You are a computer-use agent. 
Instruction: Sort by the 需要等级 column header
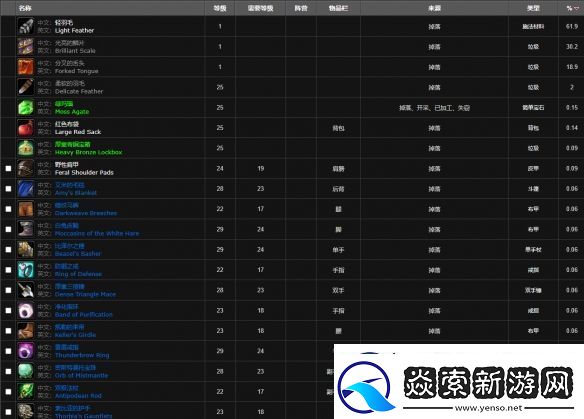click(x=260, y=8)
